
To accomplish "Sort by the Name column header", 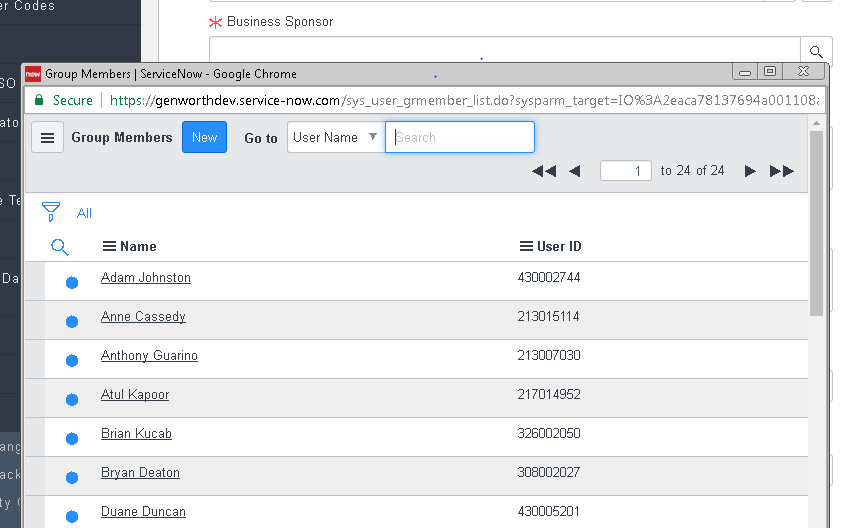I will 138,247.
